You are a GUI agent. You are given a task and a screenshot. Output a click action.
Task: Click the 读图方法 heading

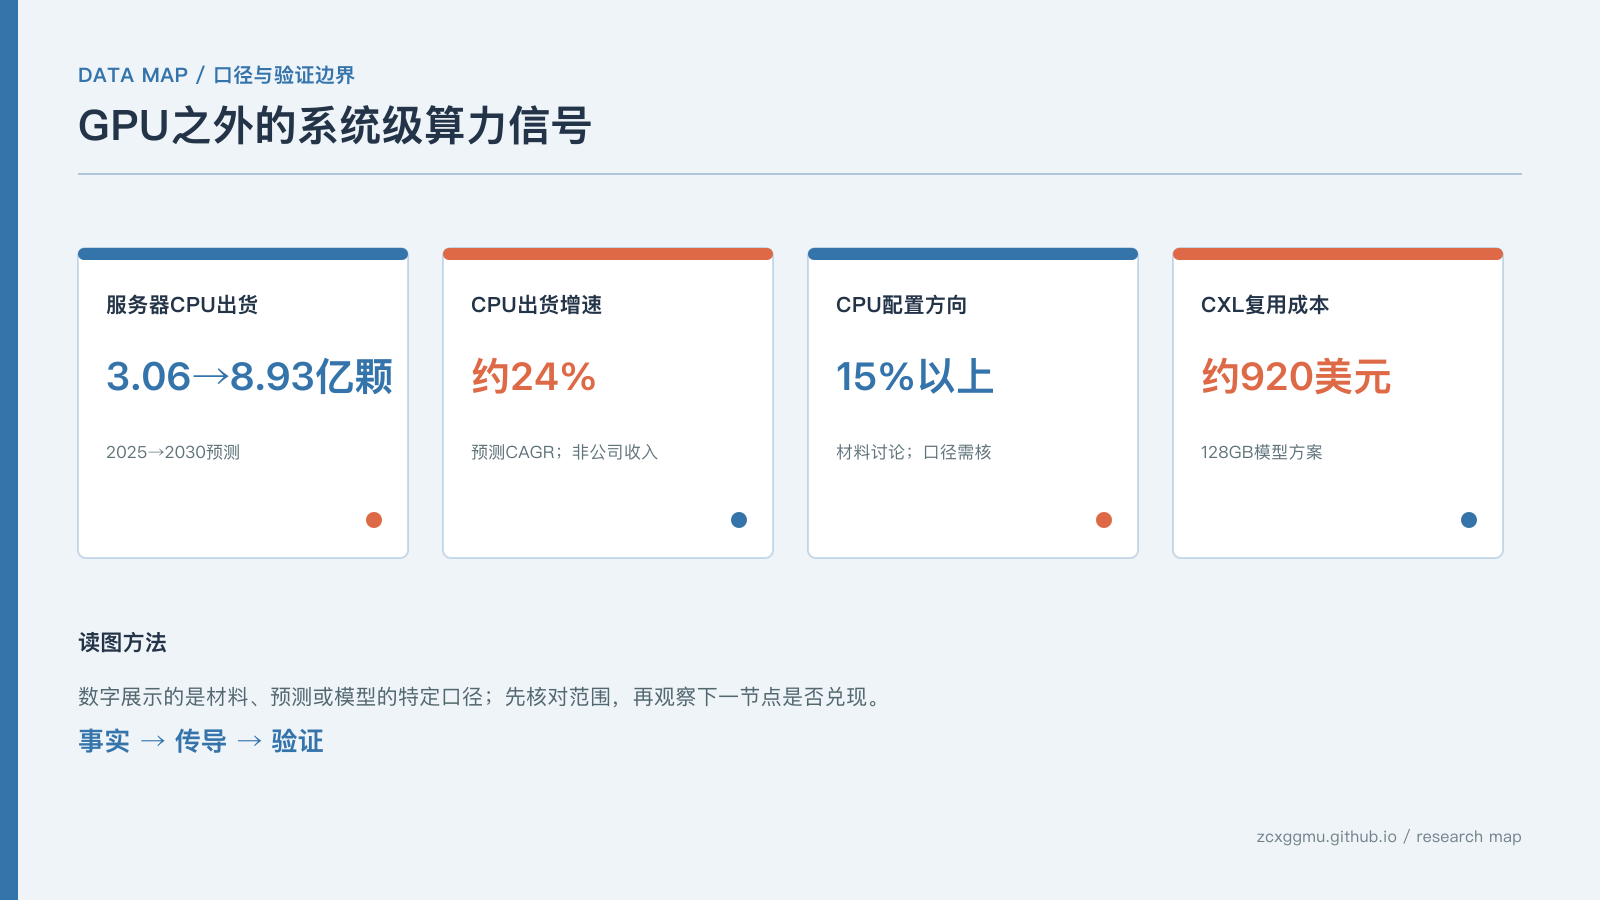(x=122, y=643)
